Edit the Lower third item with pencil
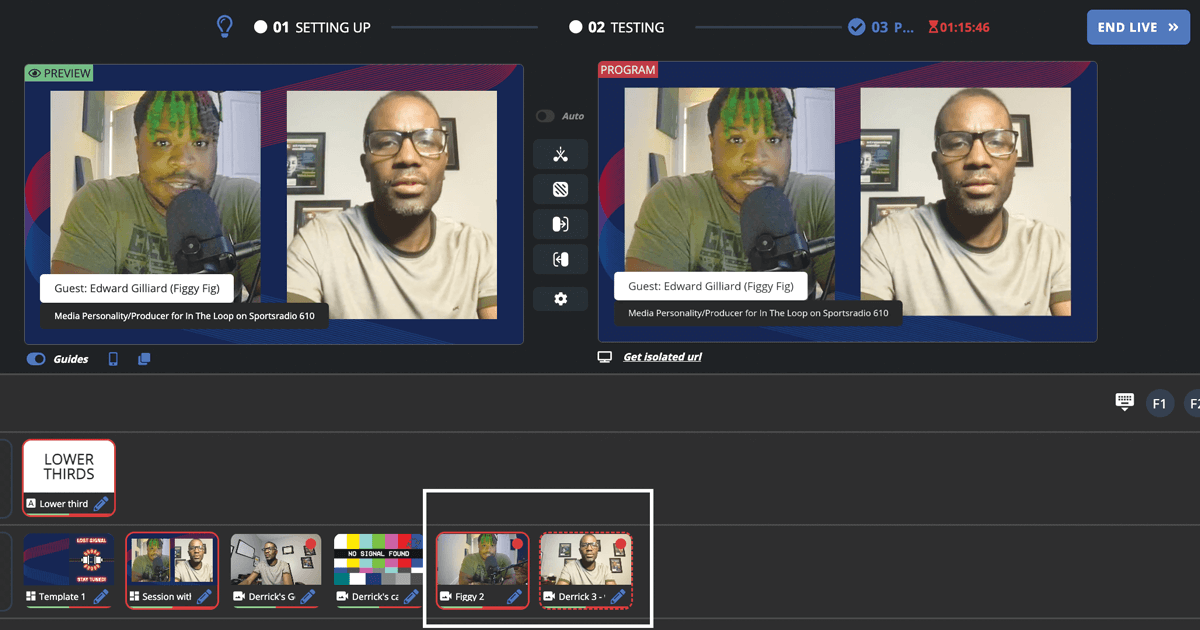This screenshot has height=630, width=1200. (101, 504)
